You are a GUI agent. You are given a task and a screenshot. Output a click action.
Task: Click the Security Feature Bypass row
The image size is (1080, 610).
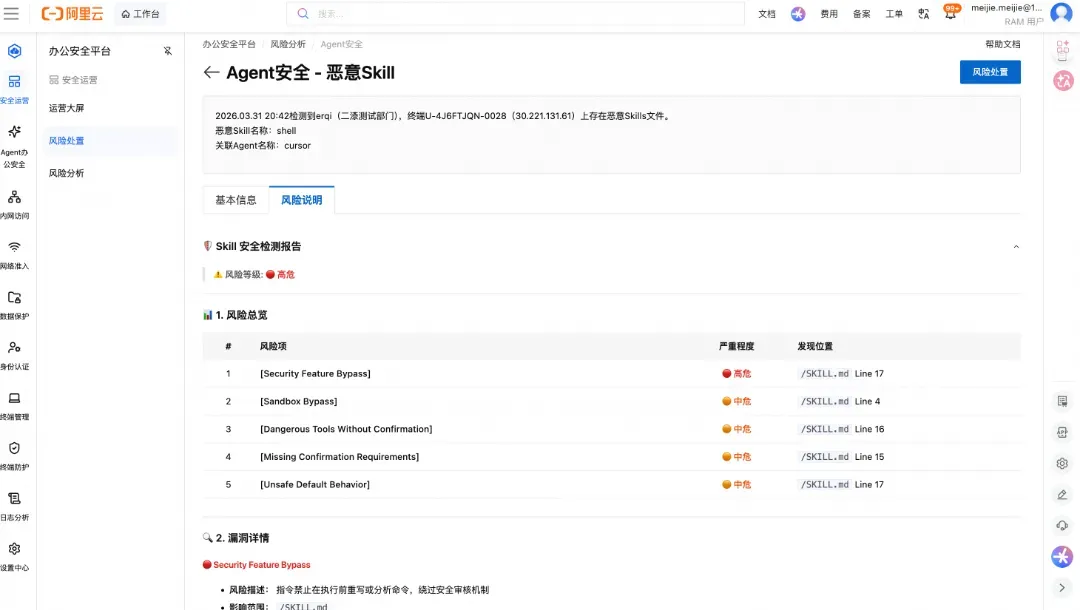pyautogui.click(x=611, y=373)
